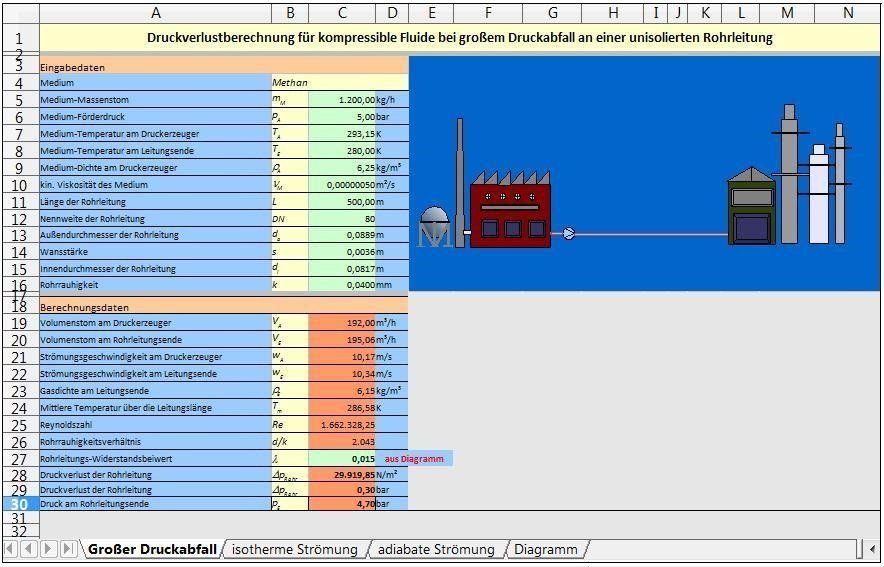
Task: Click the green building graphic
Action: [752, 206]
